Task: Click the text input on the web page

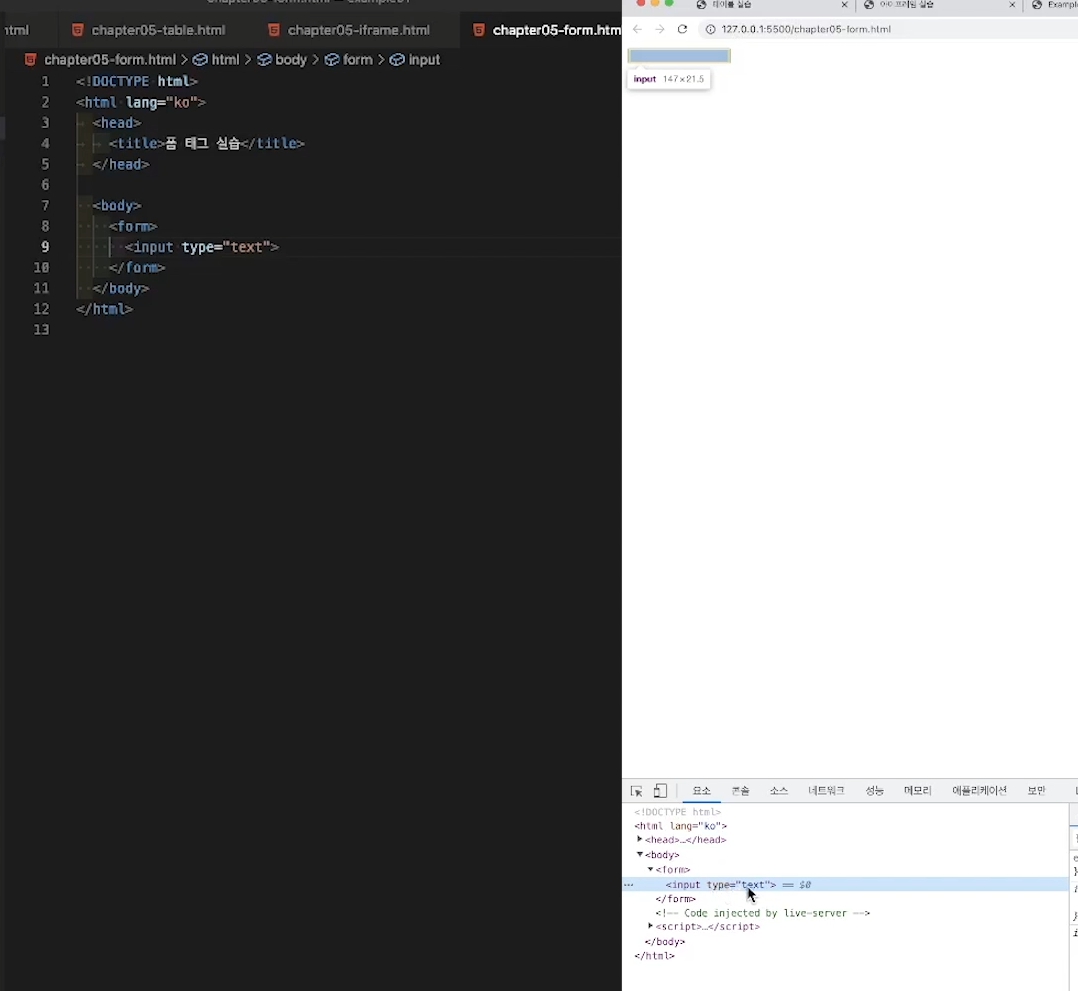Action: [679, 56]
